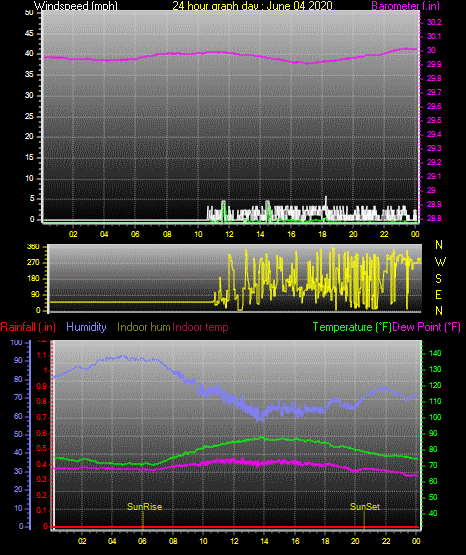This screenshot has height=555, width=466.
Task: Click the W compass direction label
Action: tap(440, 262)
